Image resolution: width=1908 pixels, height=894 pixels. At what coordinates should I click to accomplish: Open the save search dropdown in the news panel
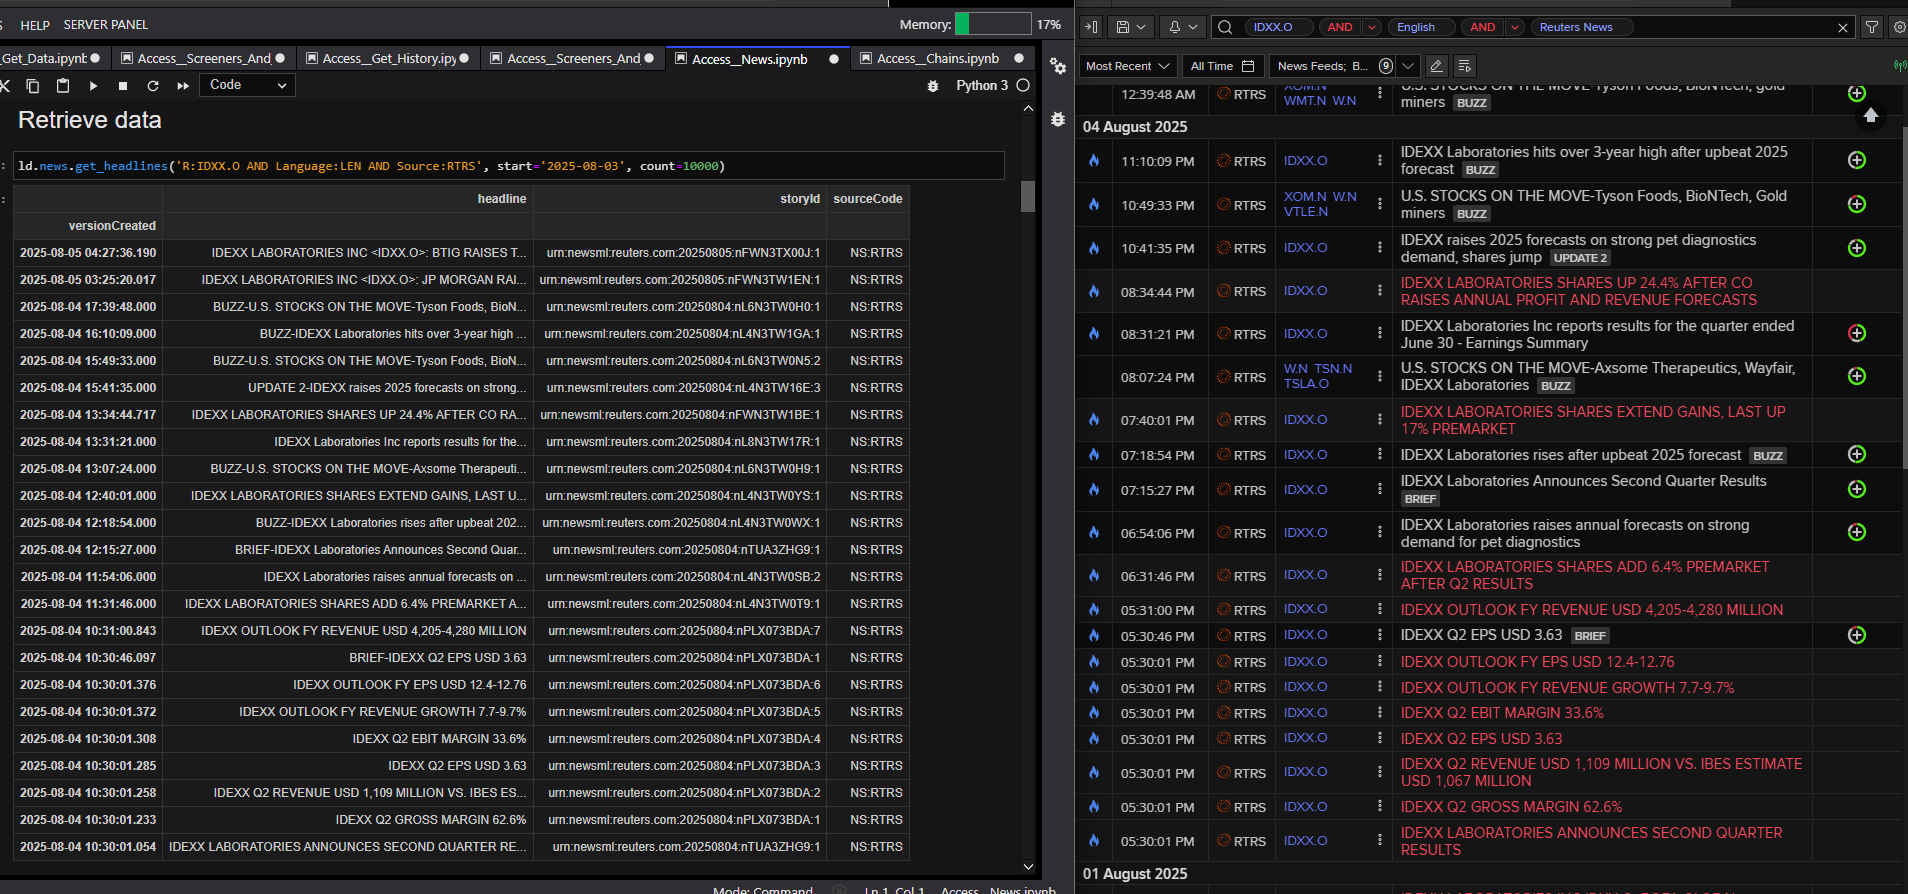coord(1131,27)
